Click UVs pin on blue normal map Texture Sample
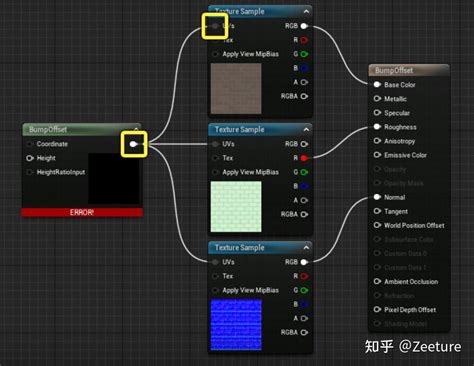 [x=215, y=262]
